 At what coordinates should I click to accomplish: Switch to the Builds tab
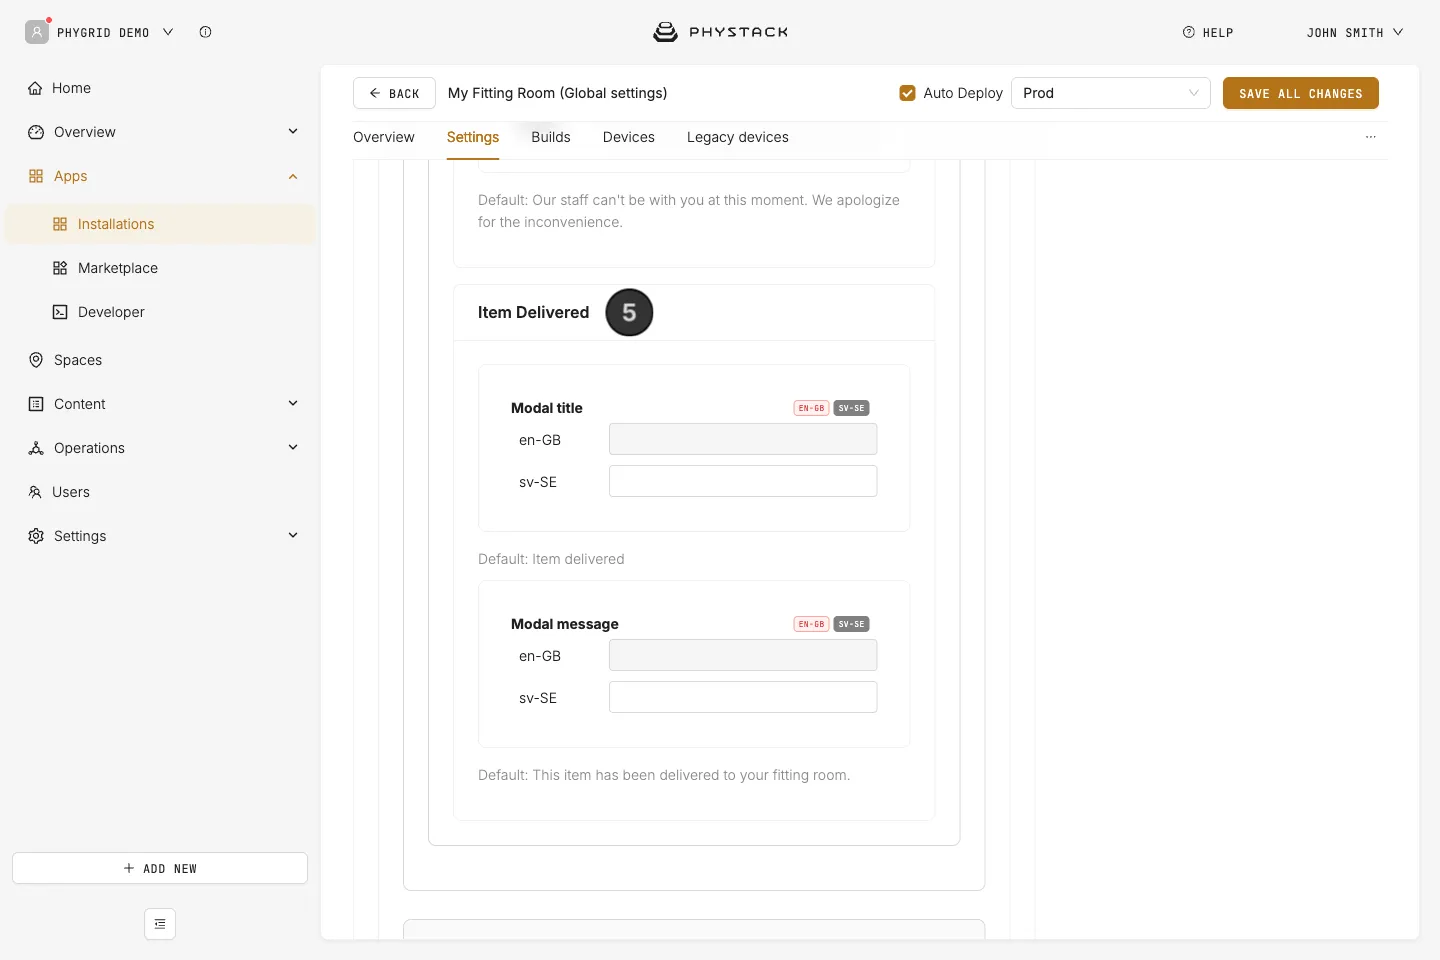[551, 137]
